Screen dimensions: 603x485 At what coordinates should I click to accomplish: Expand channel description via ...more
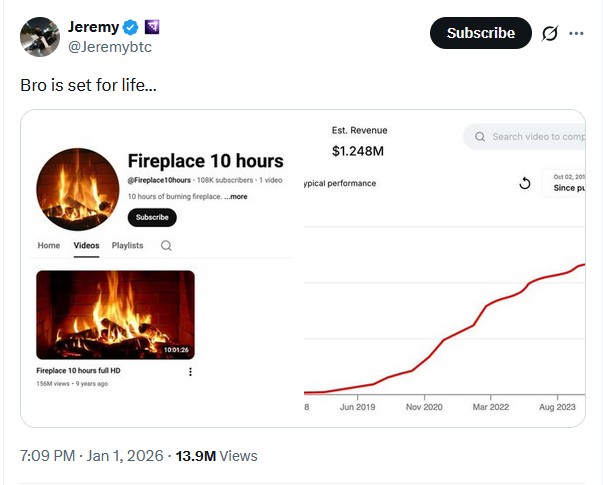pos(236,197)
